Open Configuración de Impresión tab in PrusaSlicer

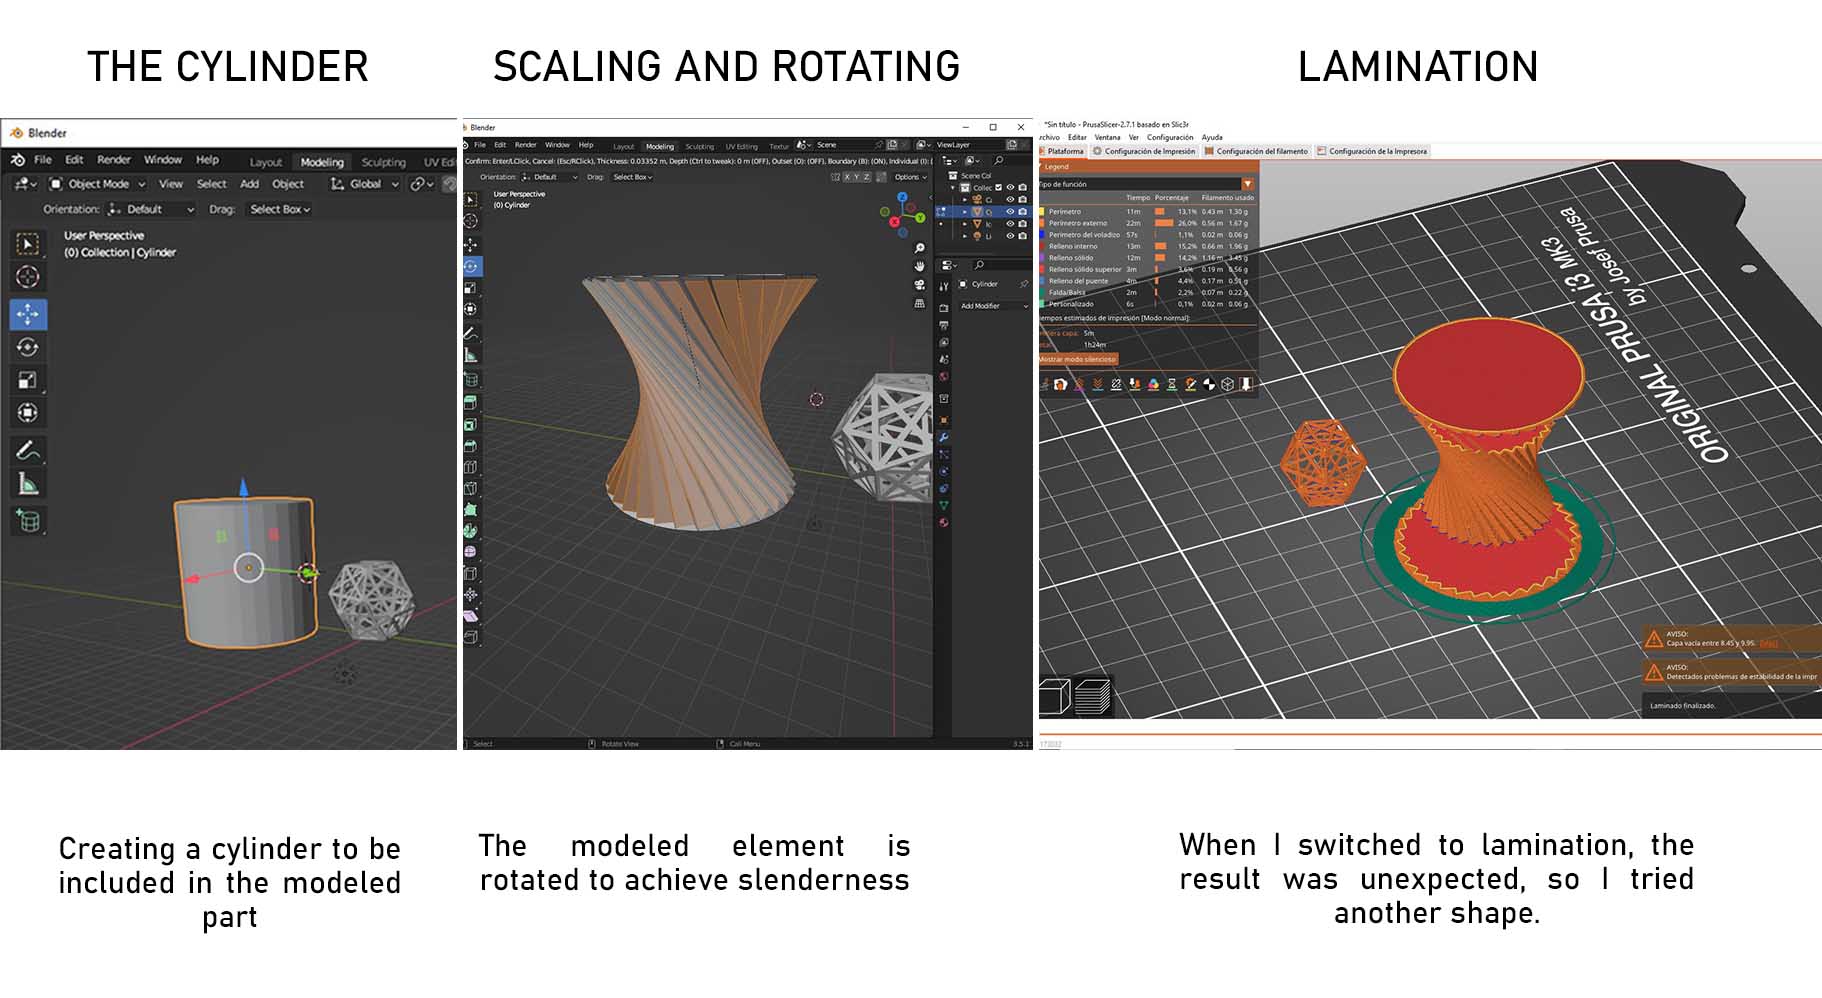(1144, 151)
